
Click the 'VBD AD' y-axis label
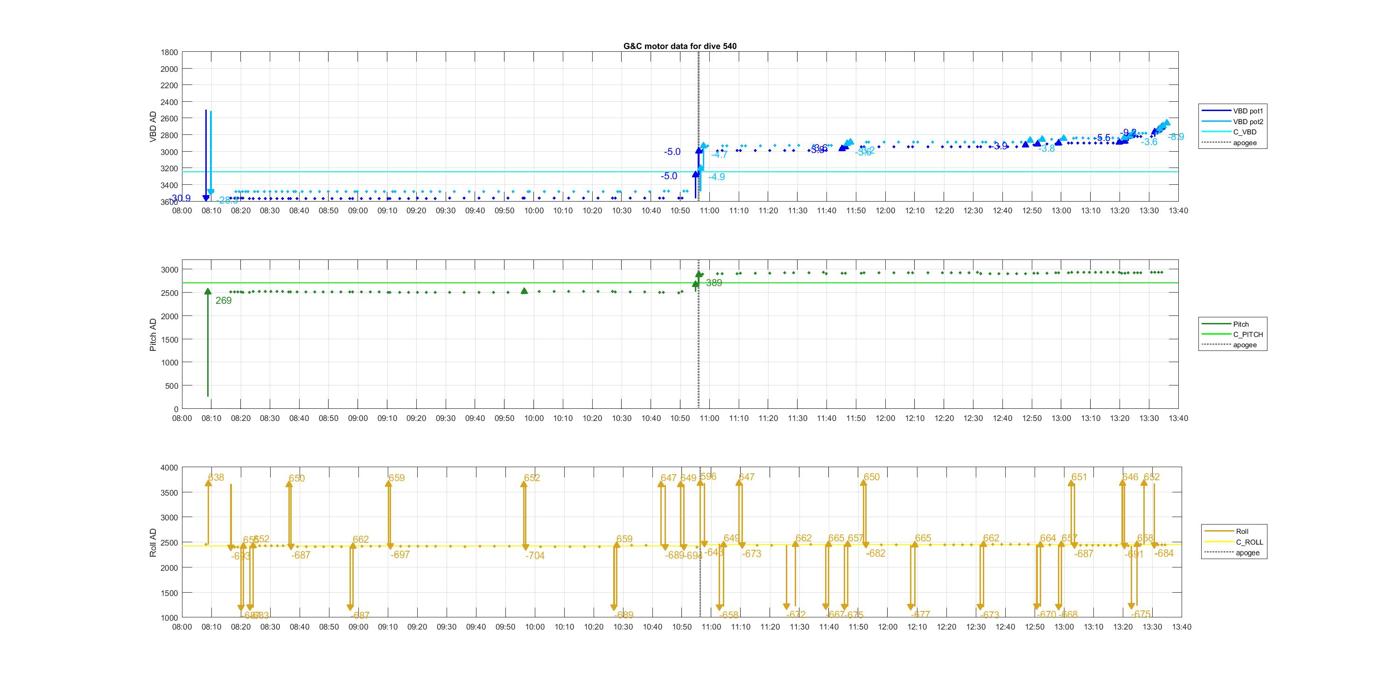(153, 127)
